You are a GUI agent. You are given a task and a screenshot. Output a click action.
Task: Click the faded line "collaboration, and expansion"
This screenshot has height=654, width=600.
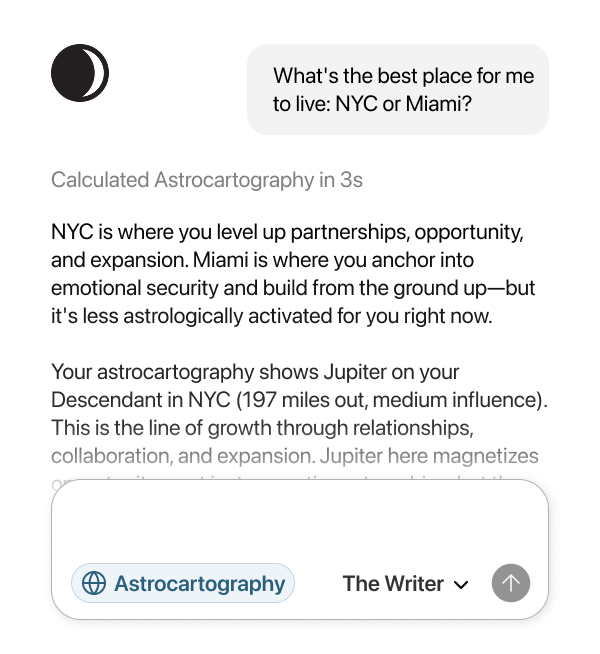click(x=295, y=456)
